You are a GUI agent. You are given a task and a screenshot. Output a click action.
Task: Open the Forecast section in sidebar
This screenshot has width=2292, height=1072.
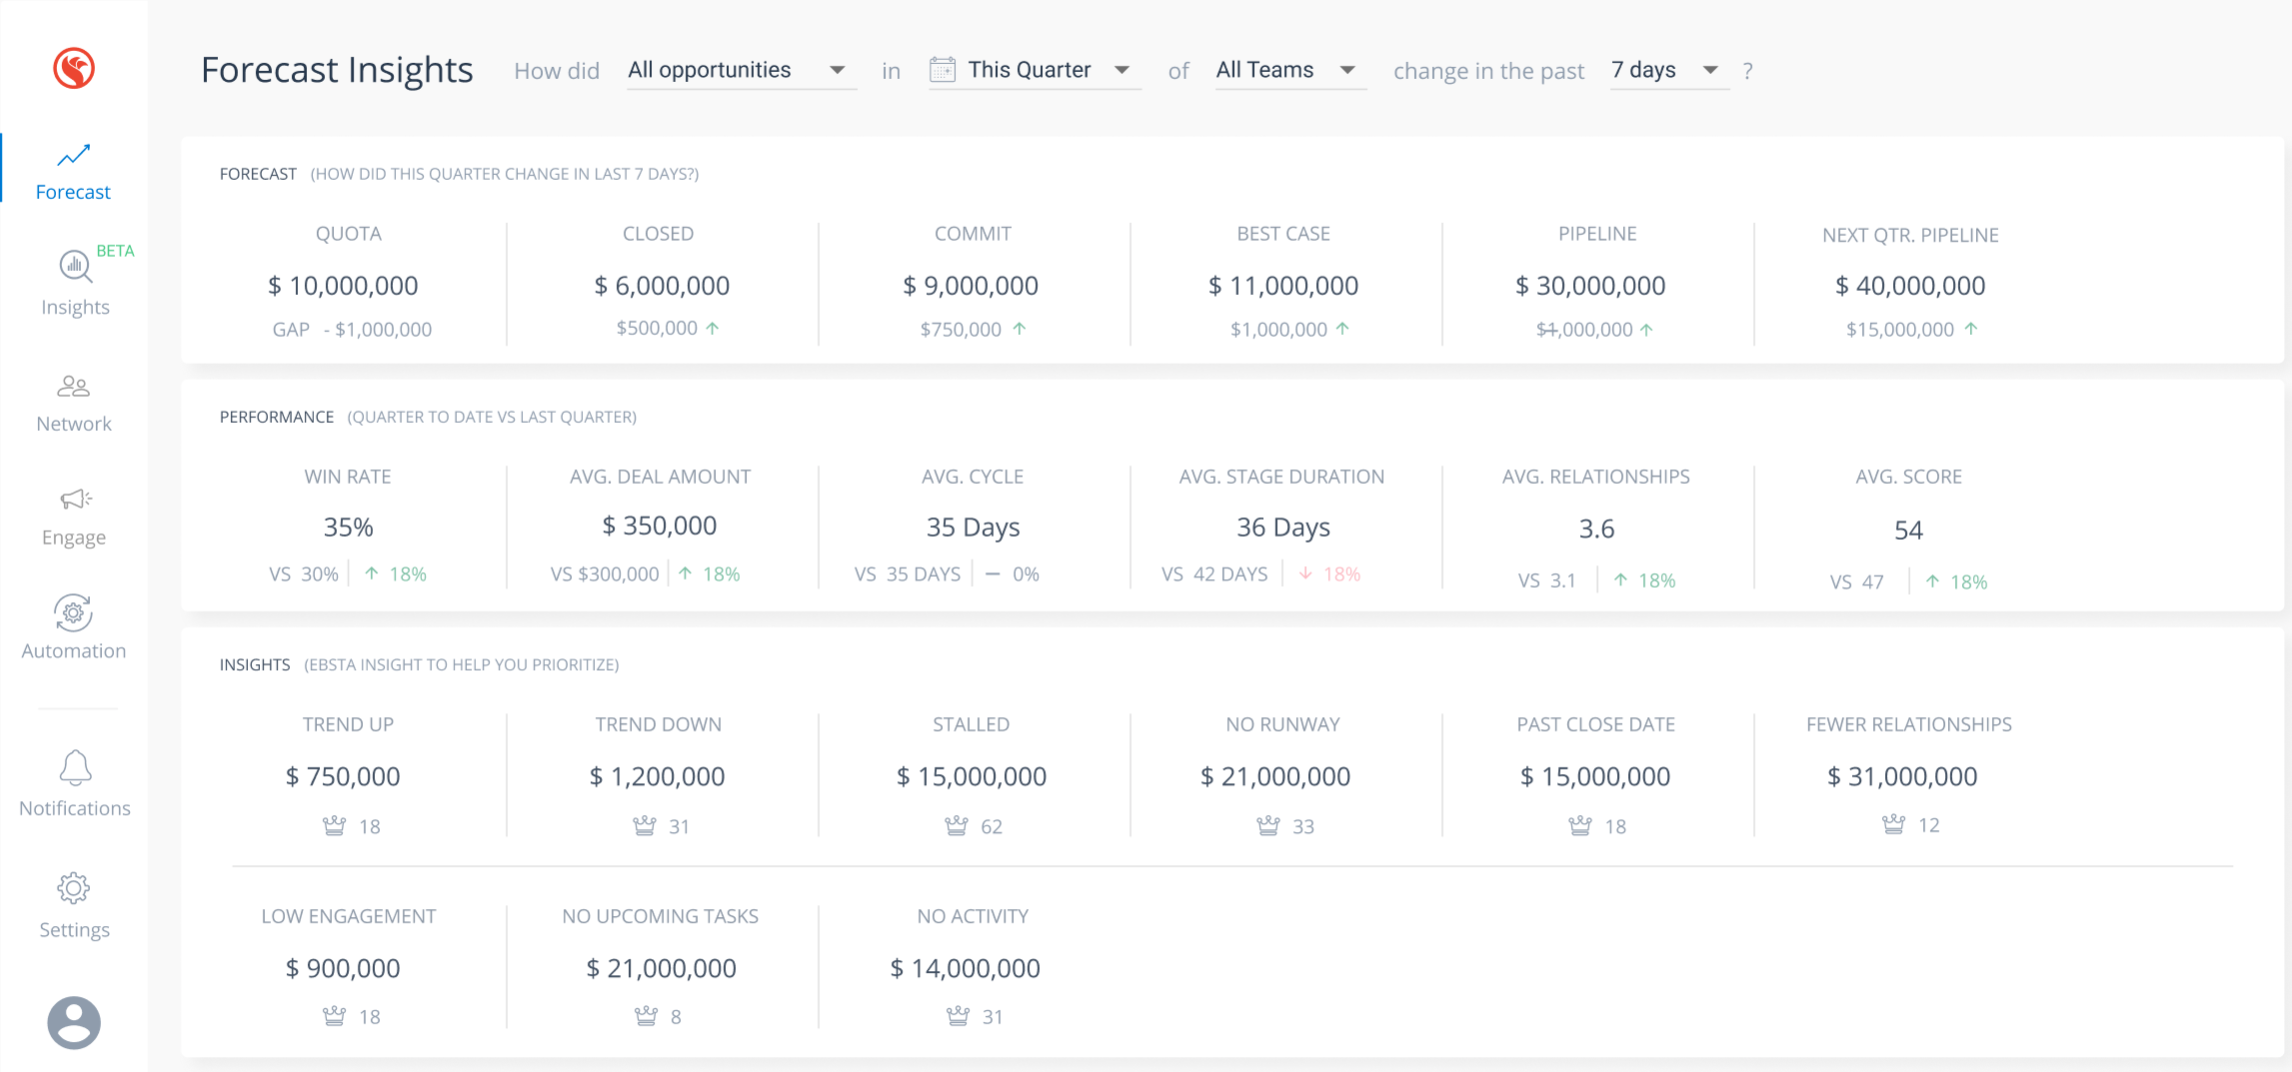[73, 171]
